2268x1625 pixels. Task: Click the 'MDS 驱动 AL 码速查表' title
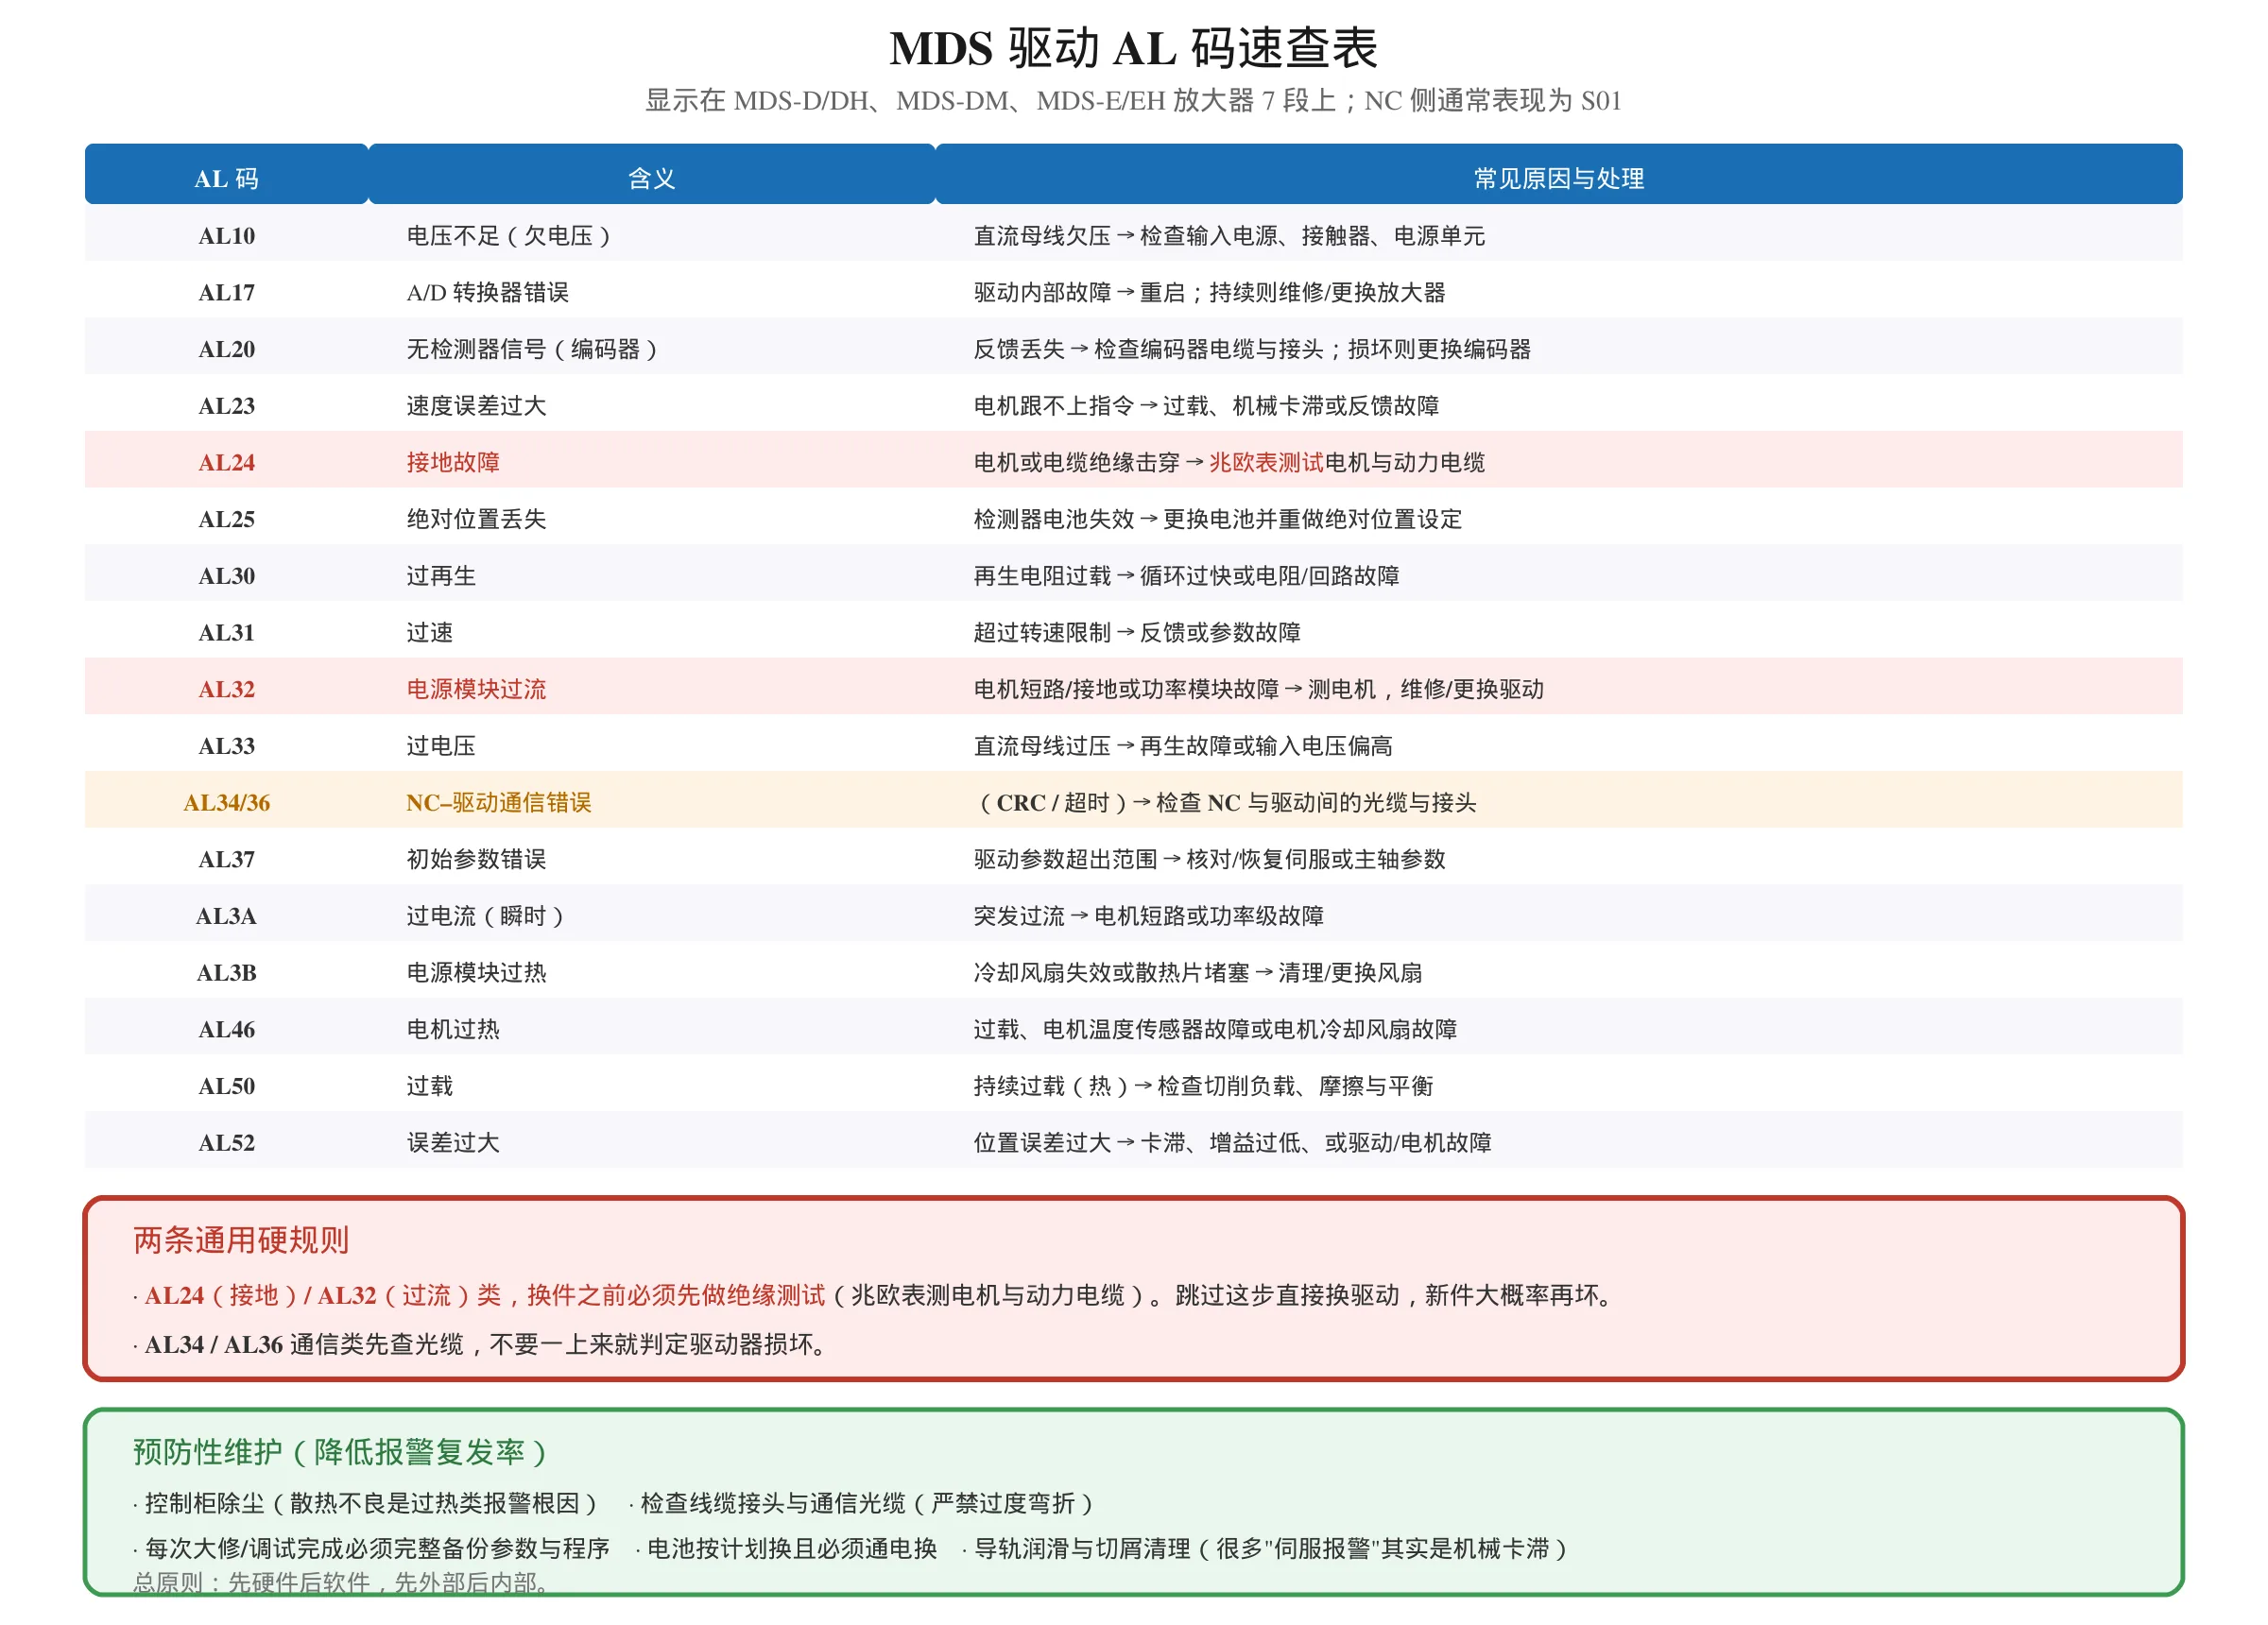[1133, 48]
